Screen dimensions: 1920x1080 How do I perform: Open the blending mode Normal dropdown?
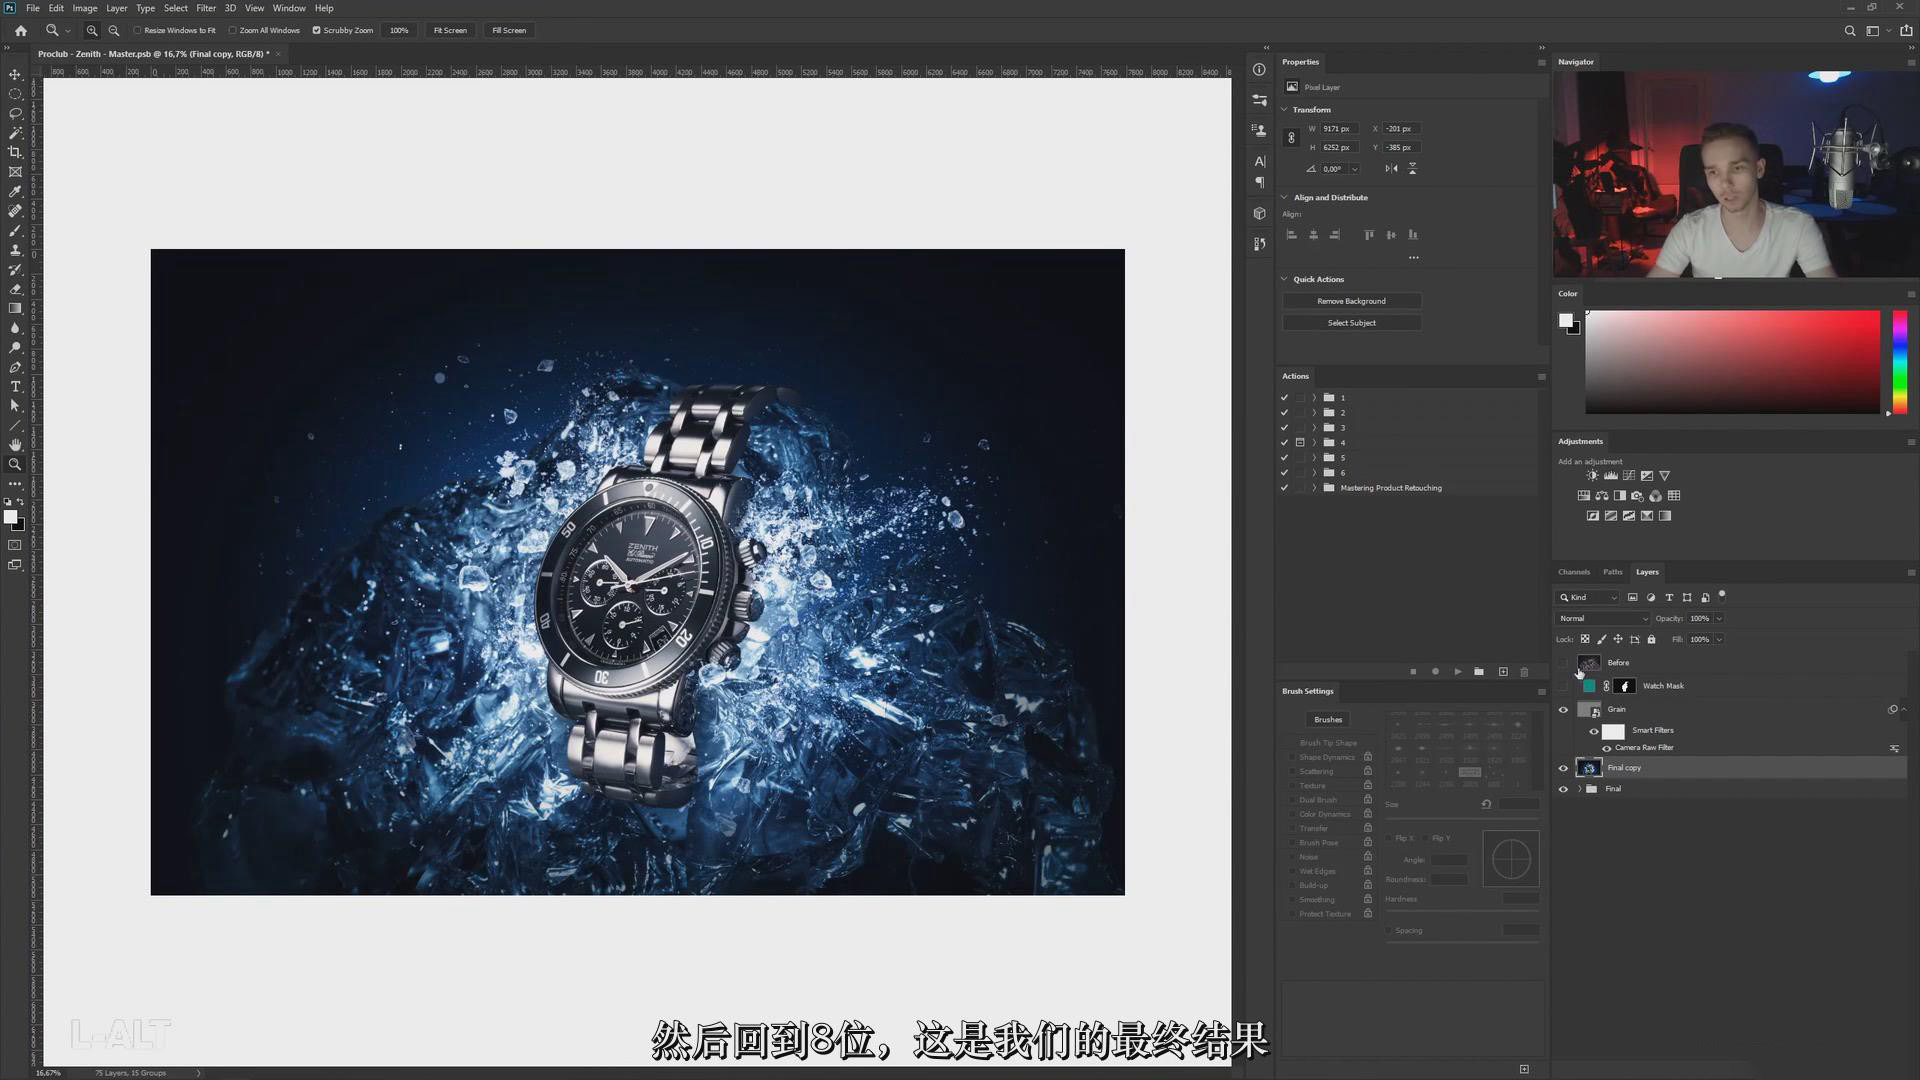1601,618
